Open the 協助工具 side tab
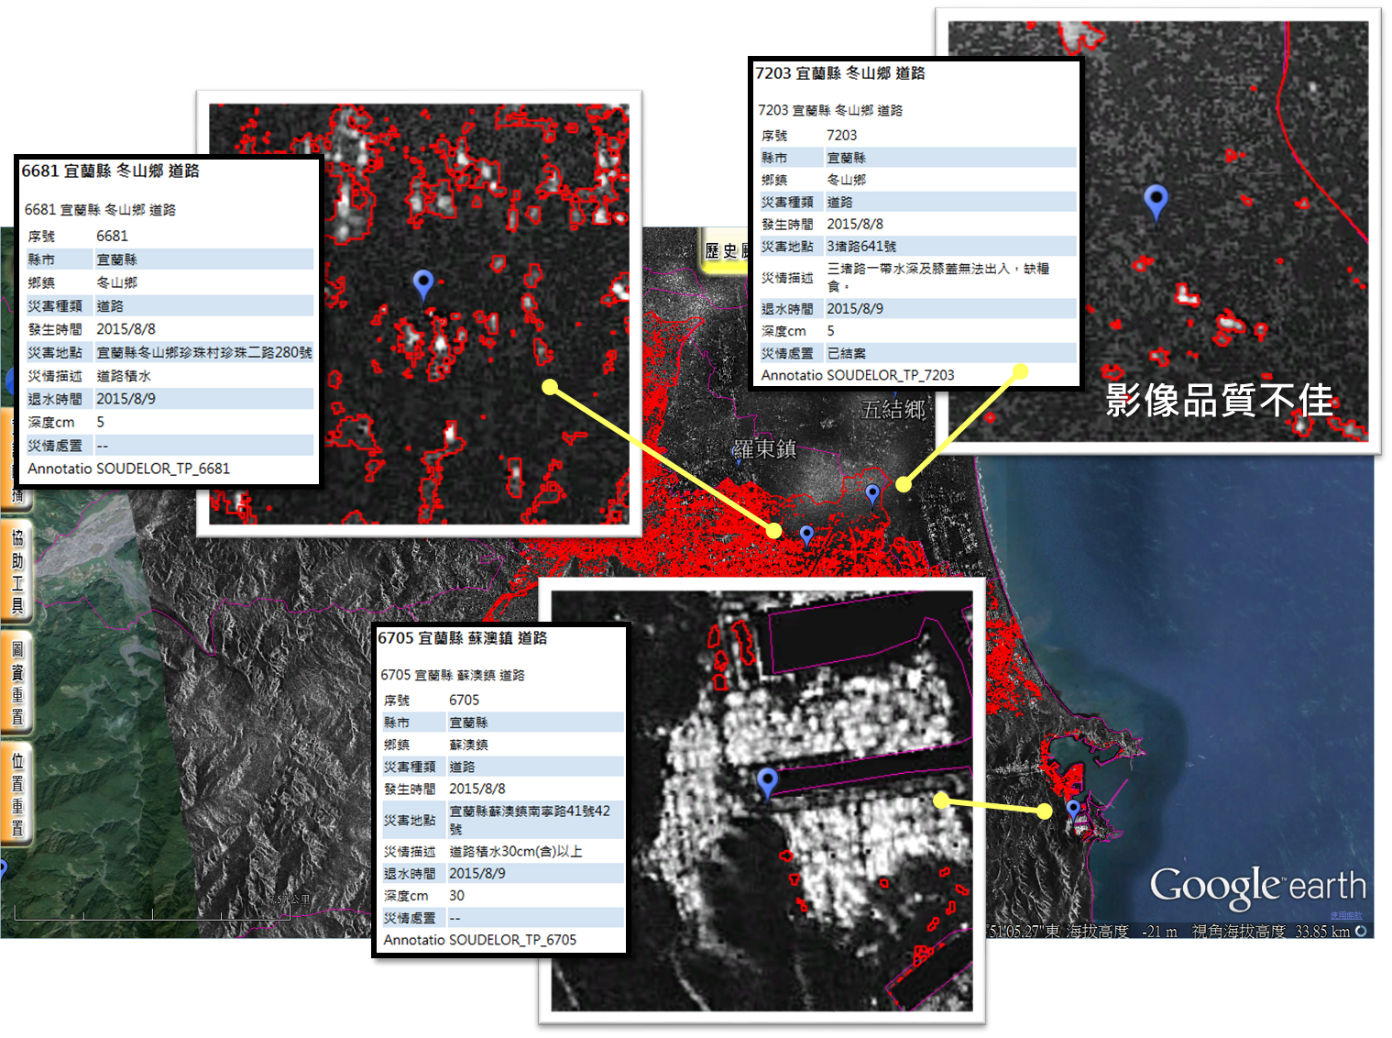1392x1038 pixels. [x=17, y=570]
